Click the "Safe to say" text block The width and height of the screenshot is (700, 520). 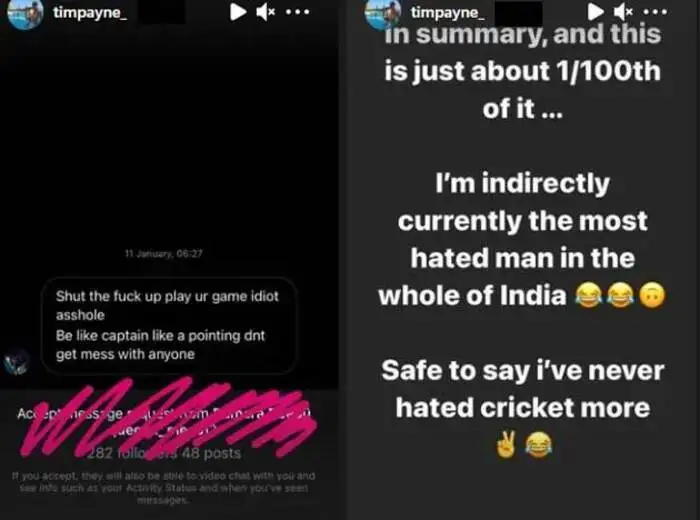coord(522,389)
